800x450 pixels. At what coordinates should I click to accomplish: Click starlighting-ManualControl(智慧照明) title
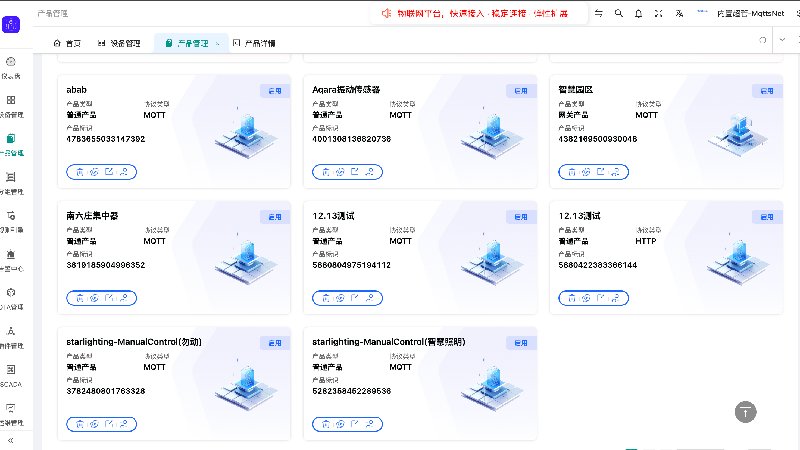(x=389, y=342)
